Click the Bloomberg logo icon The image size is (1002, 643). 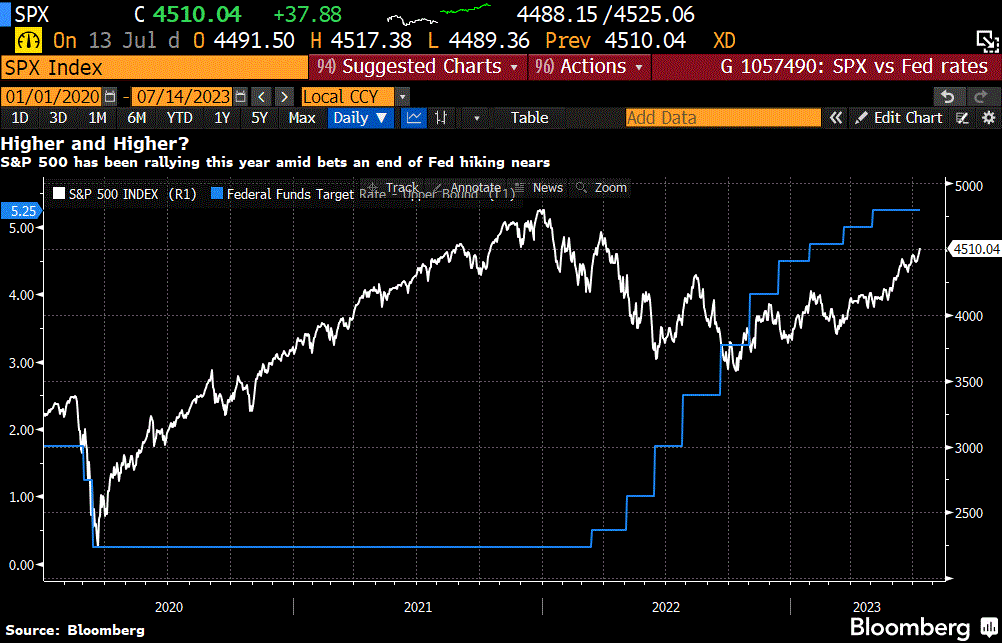[x=988, y=626]
